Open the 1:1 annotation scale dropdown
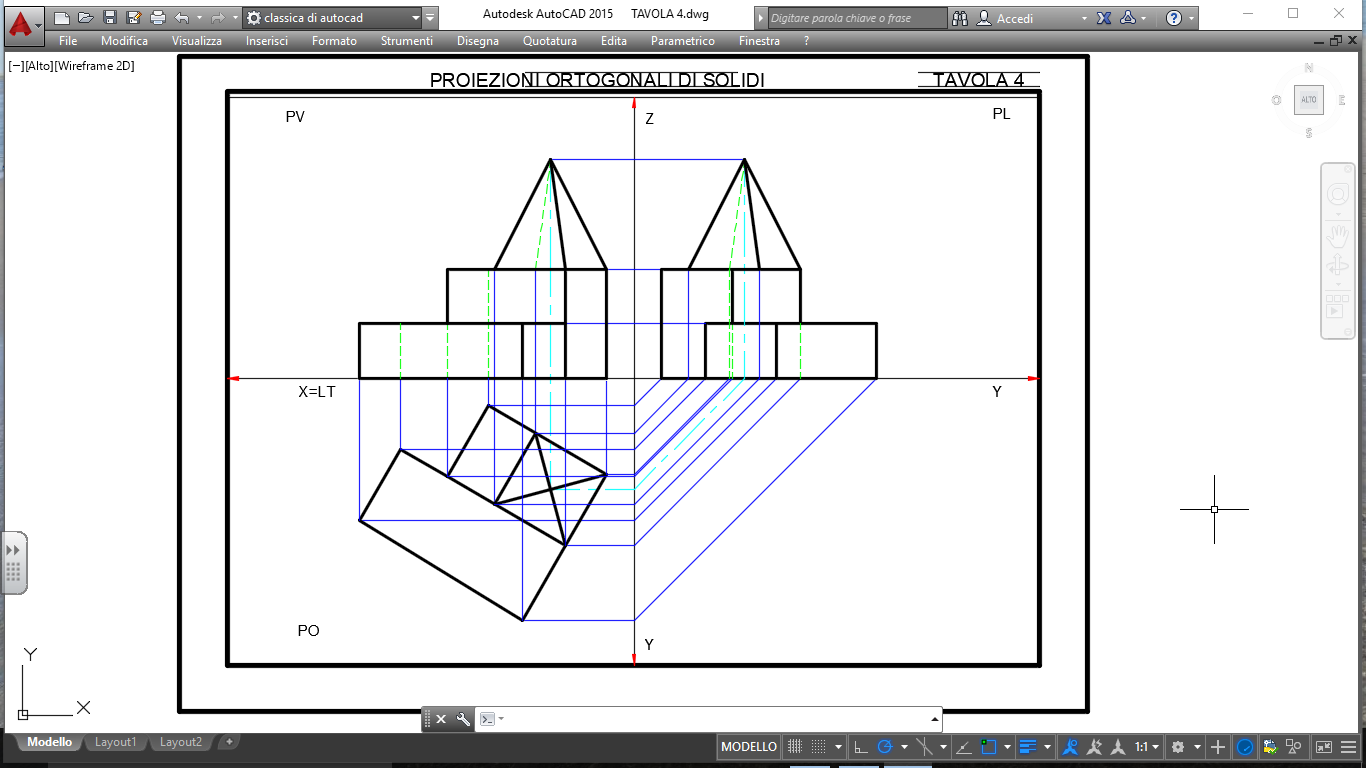This screenshot has height=768, width=1366. (x=1147, y=746)
